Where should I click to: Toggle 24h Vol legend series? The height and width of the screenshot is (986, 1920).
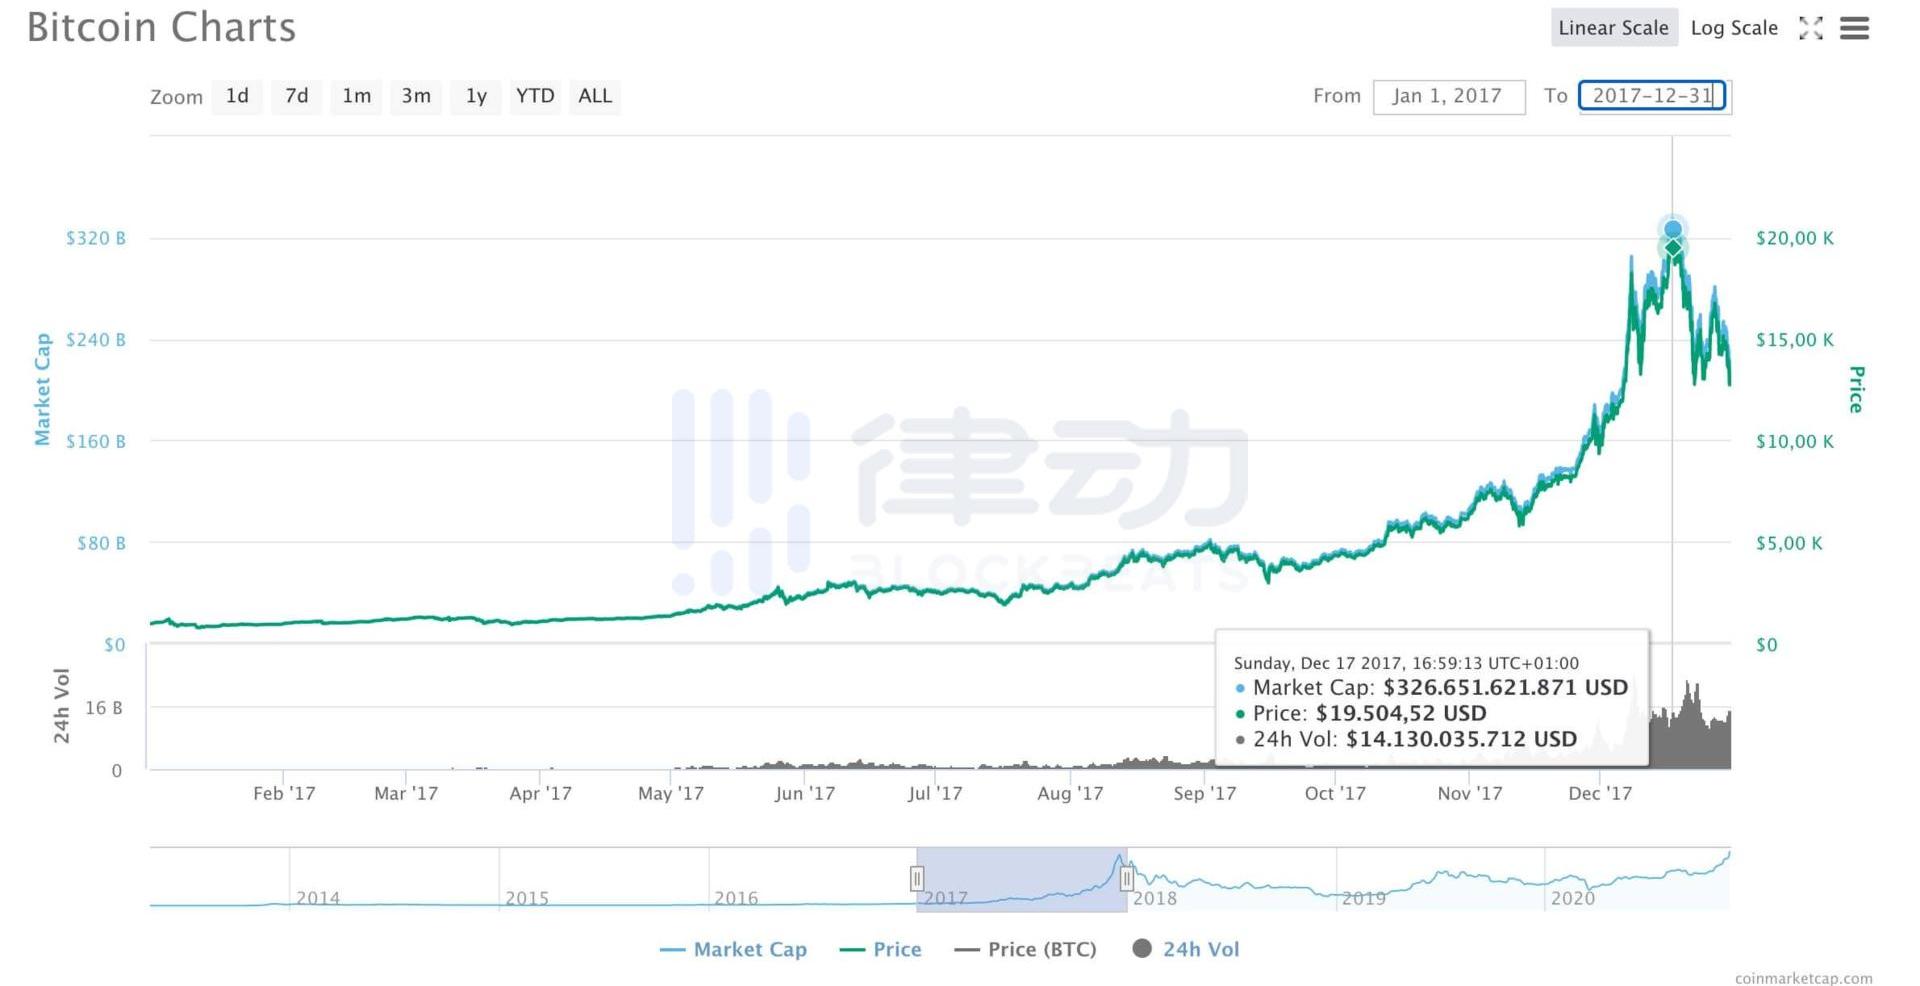1186,949
